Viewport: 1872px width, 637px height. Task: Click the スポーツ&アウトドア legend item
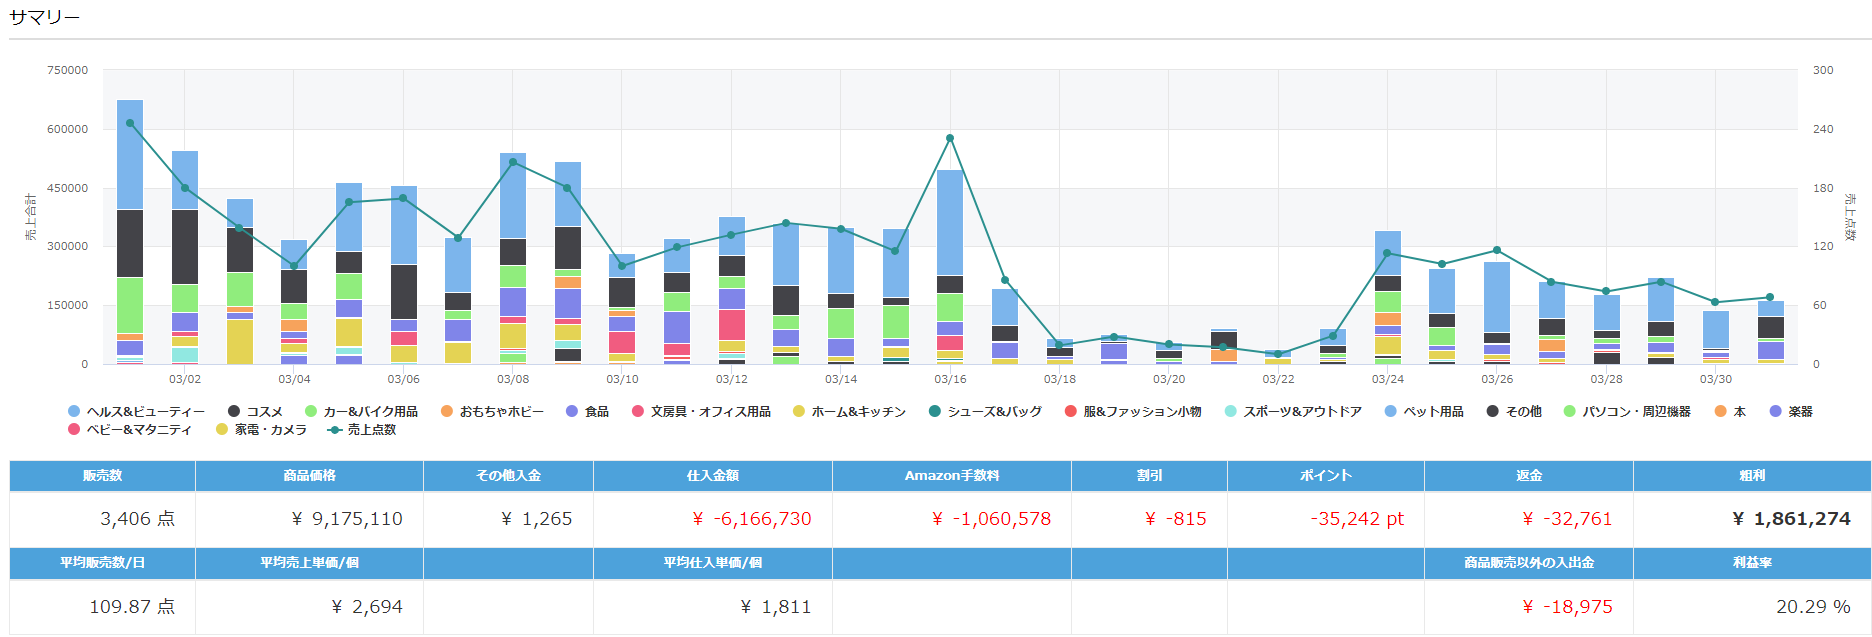coord(1294,412)
